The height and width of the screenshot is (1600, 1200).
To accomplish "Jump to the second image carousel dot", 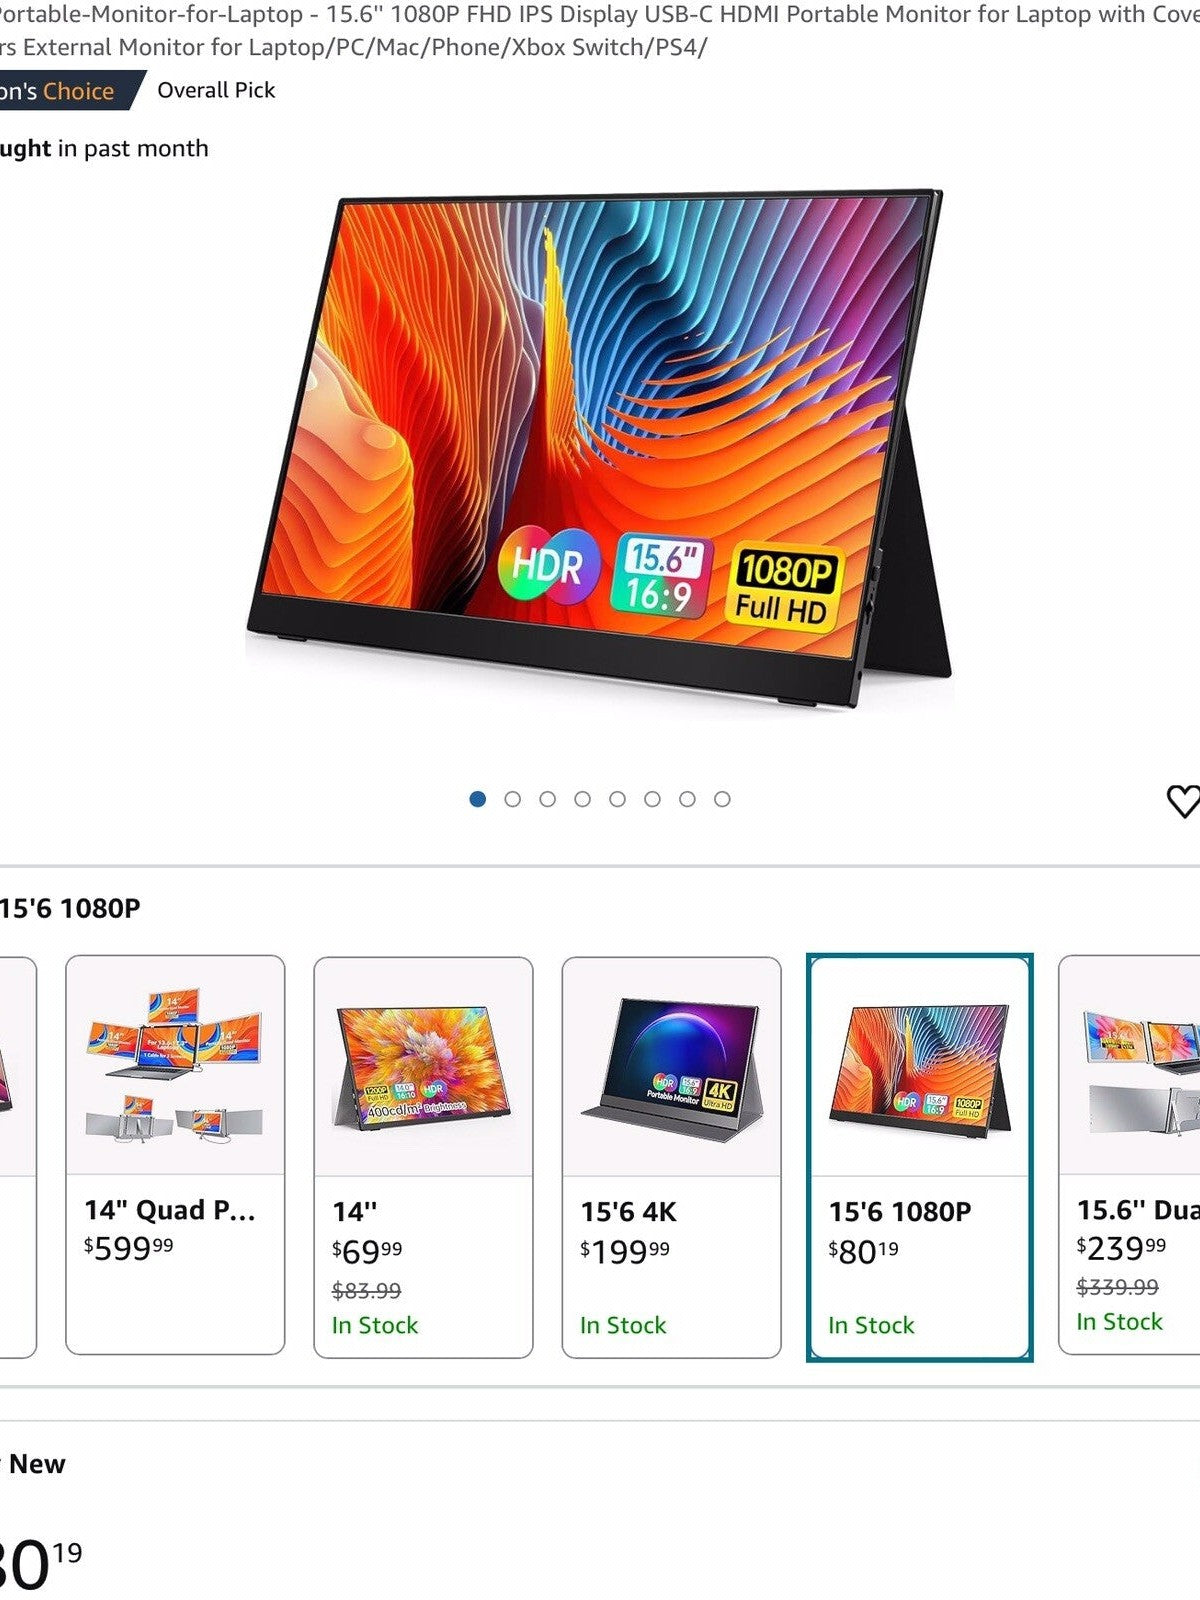I will [x=513, y=799].
